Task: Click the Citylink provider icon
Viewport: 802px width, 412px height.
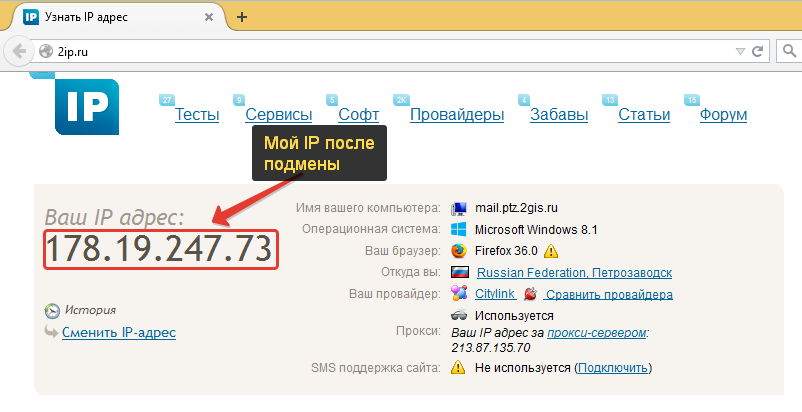Action: click(x=459, y=293)
